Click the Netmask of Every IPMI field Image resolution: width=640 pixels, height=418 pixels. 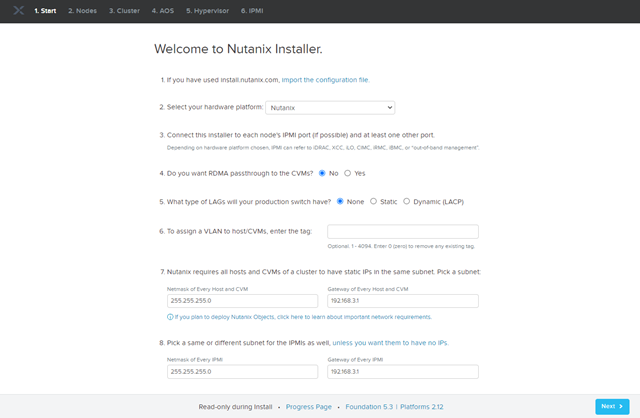pos(243,371)
